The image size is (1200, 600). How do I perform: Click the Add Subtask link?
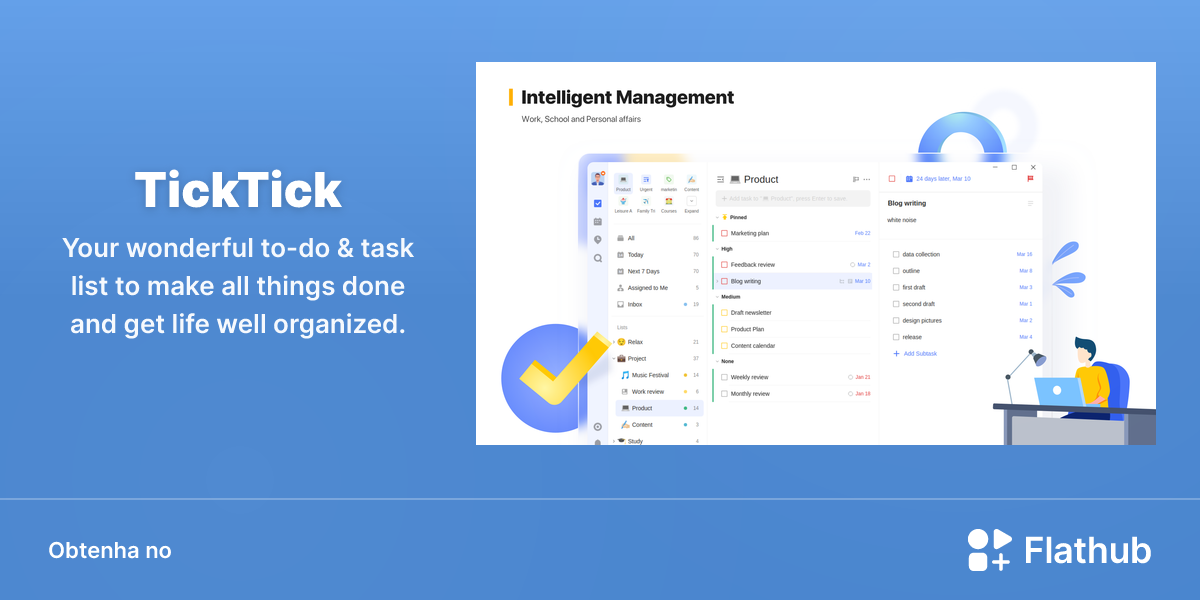[915, 354]
